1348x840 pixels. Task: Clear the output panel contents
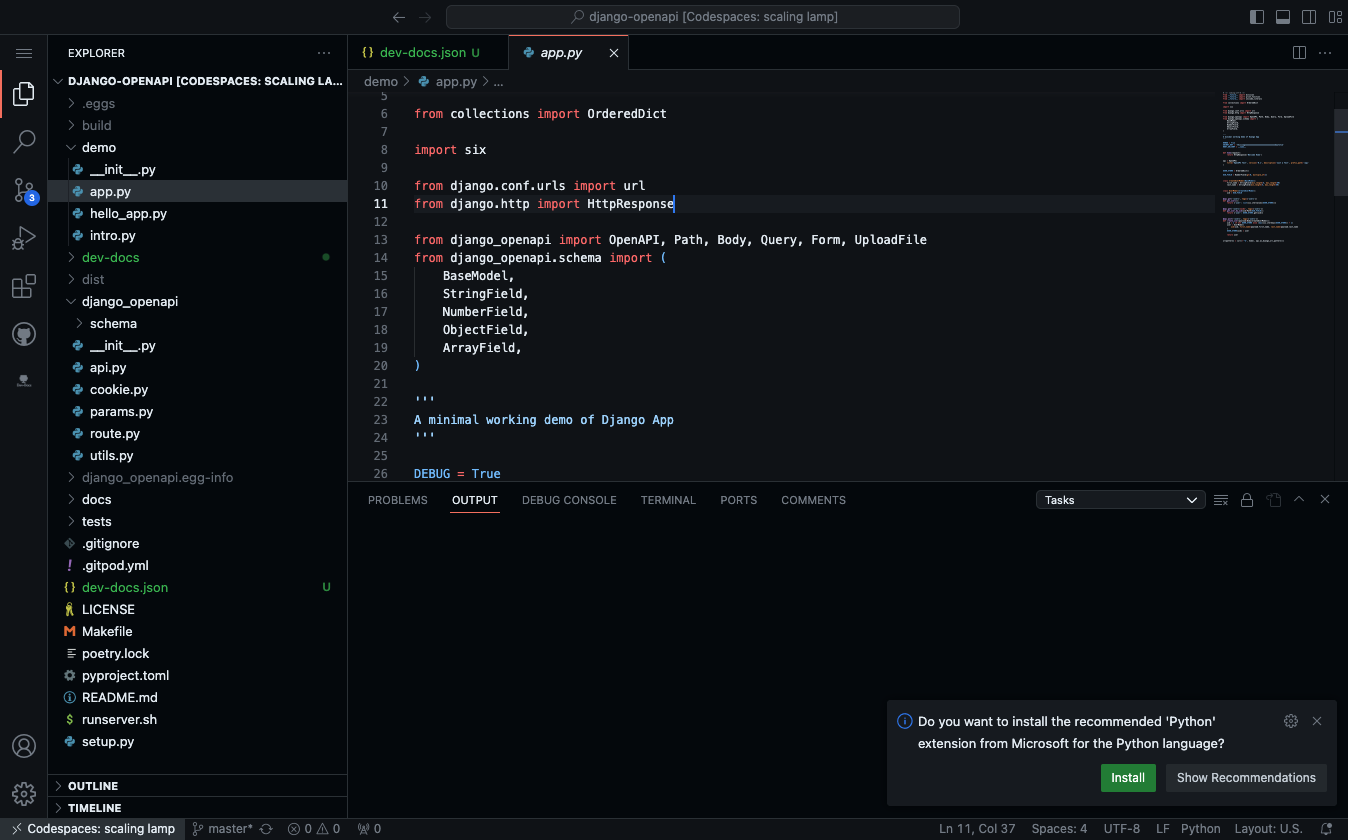coord(1221,500)
